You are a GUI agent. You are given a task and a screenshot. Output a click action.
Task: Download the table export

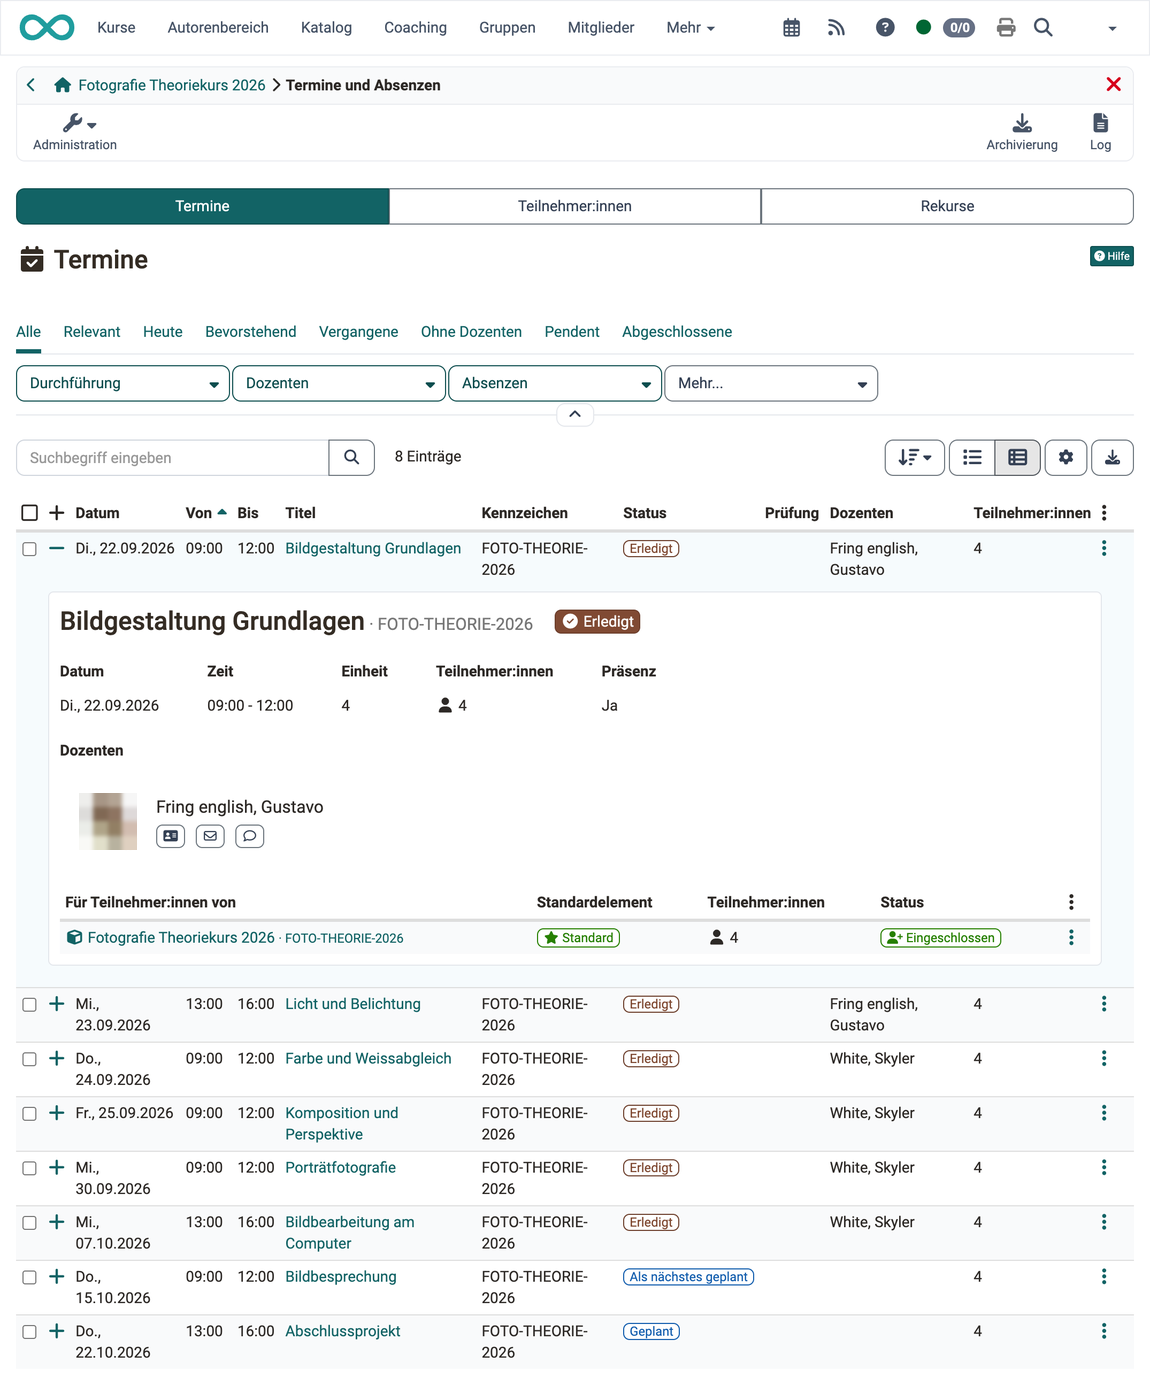[x=1112, y=458]
